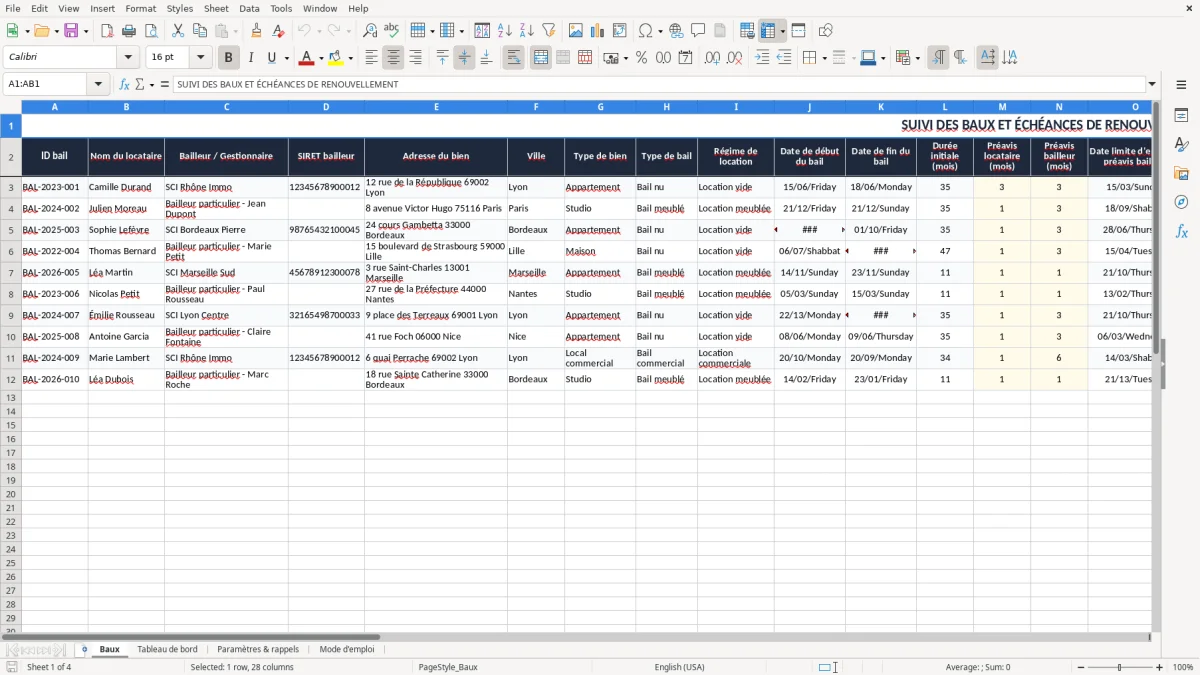This screenshot has width=1200, height=675.
Task: Toggle Left-to-Right paragraph direction
Action: (x=938, y=58)
